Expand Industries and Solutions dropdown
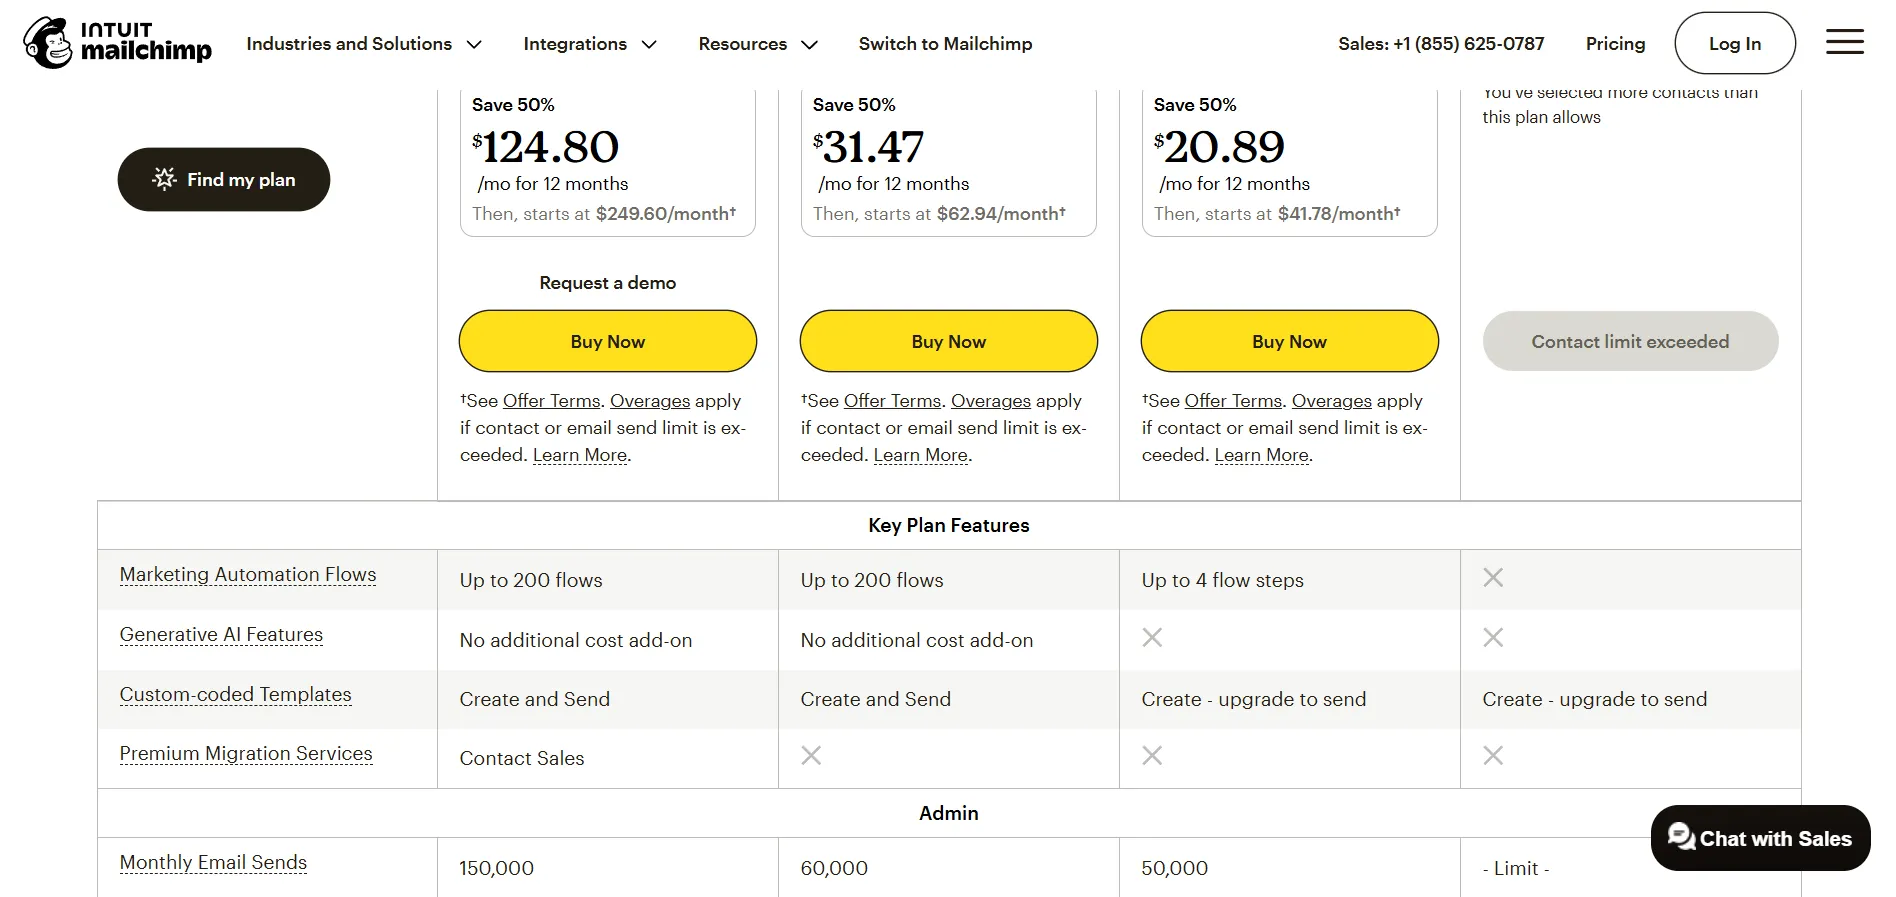 [364, 44]
